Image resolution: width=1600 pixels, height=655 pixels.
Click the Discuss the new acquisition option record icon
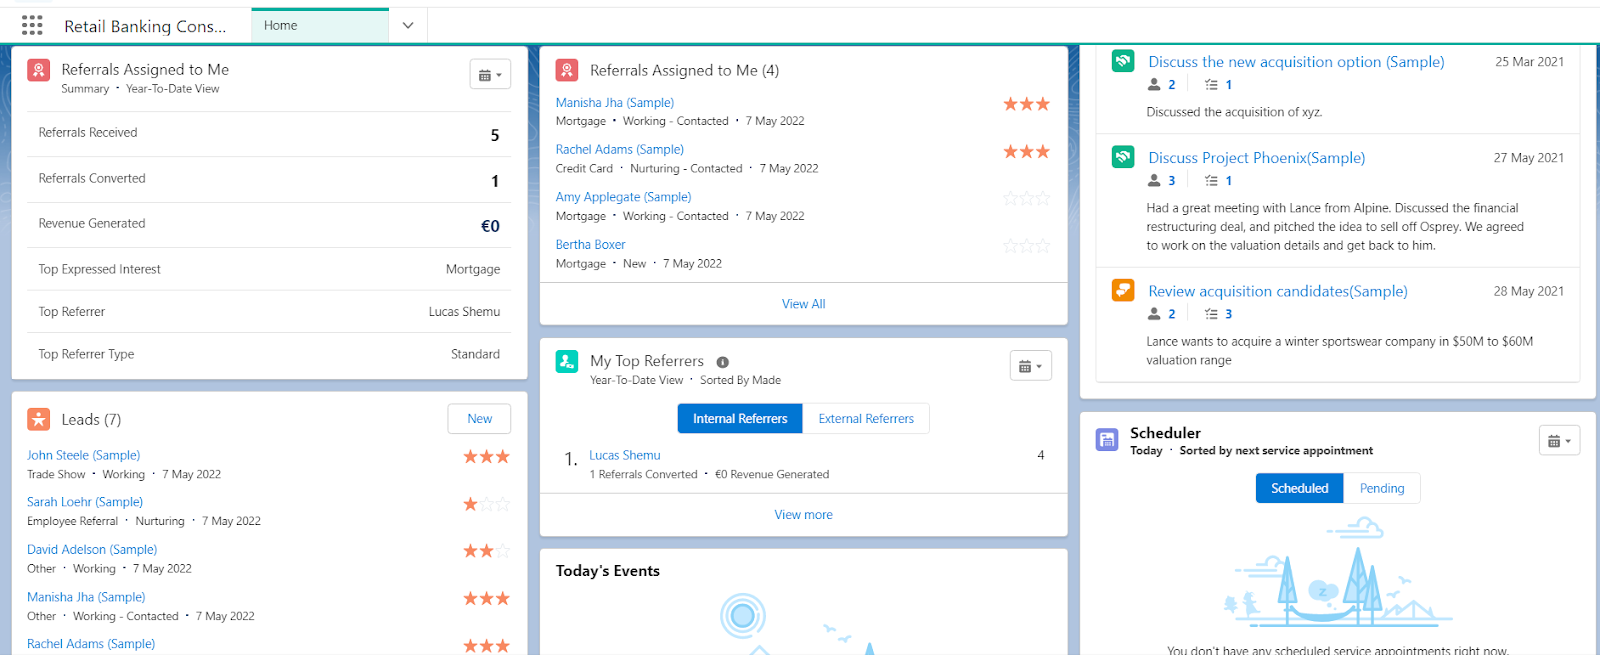[1123, 61]
